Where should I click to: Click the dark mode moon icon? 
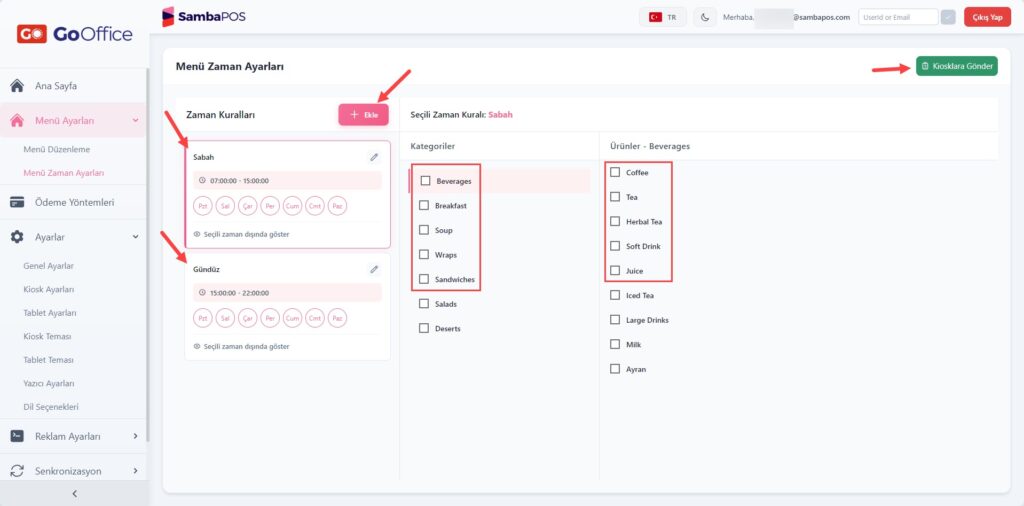coord(705,18)
